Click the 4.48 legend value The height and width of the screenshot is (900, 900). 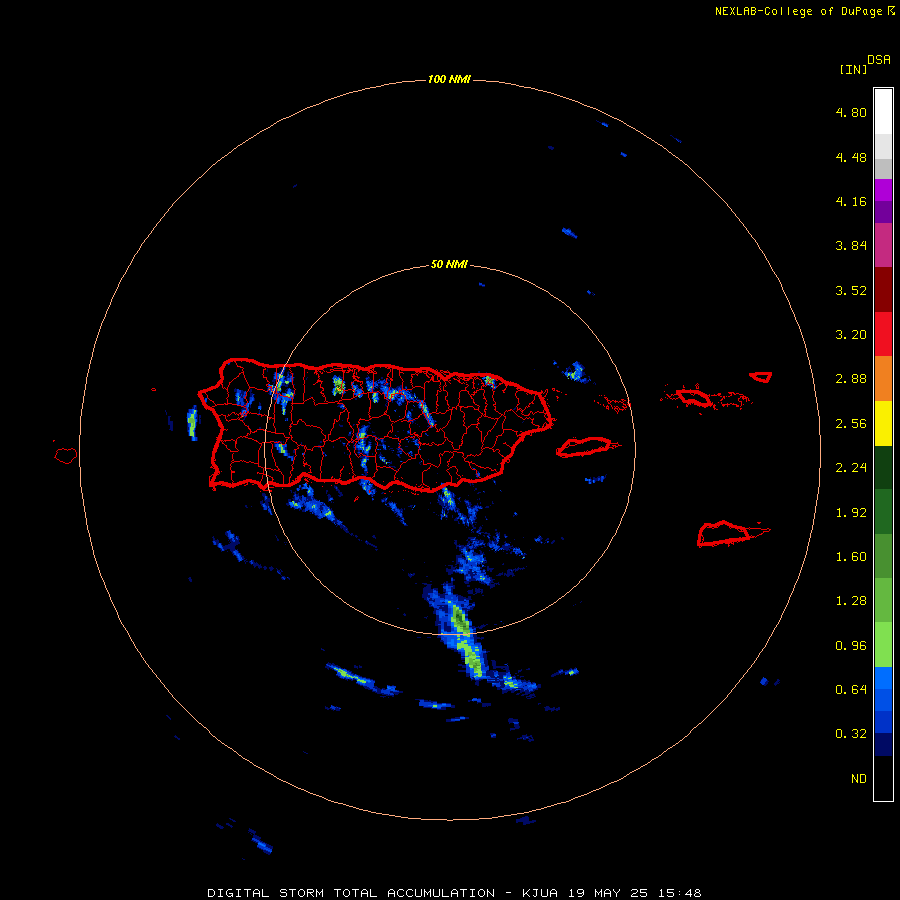click(x=851, y=157)
